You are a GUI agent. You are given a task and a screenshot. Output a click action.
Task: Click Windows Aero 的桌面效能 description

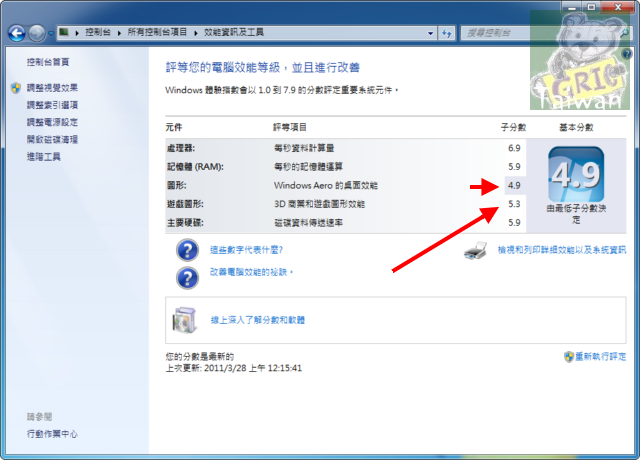point(326,185)
